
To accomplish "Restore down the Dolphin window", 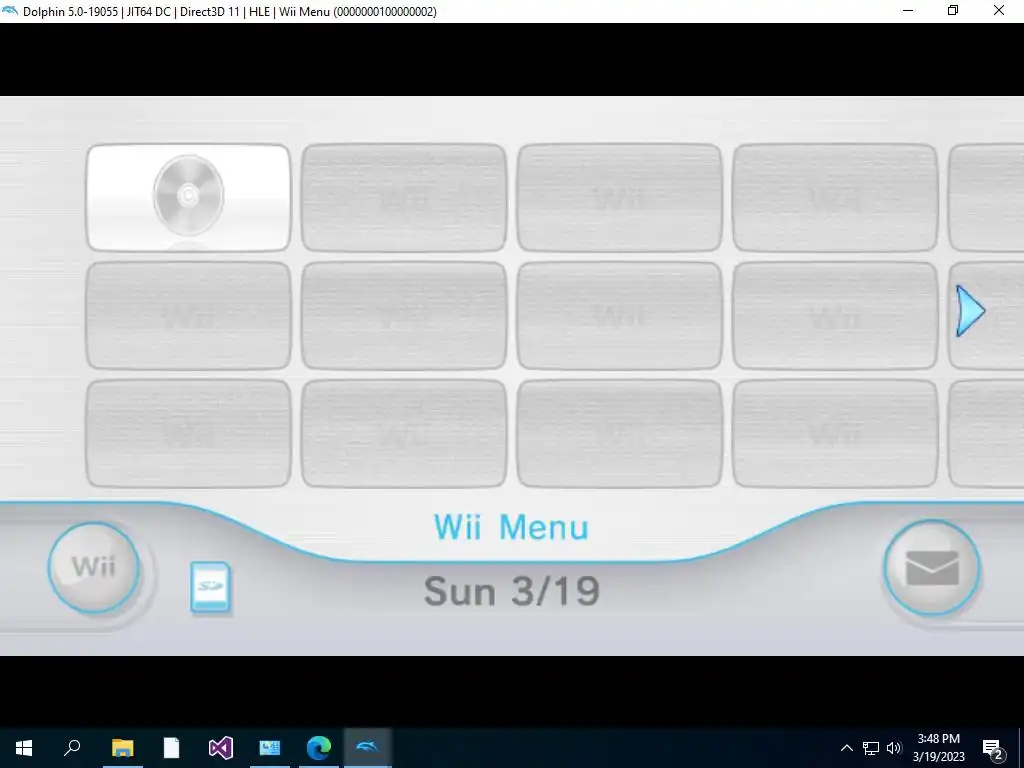I will click(953, 10).
